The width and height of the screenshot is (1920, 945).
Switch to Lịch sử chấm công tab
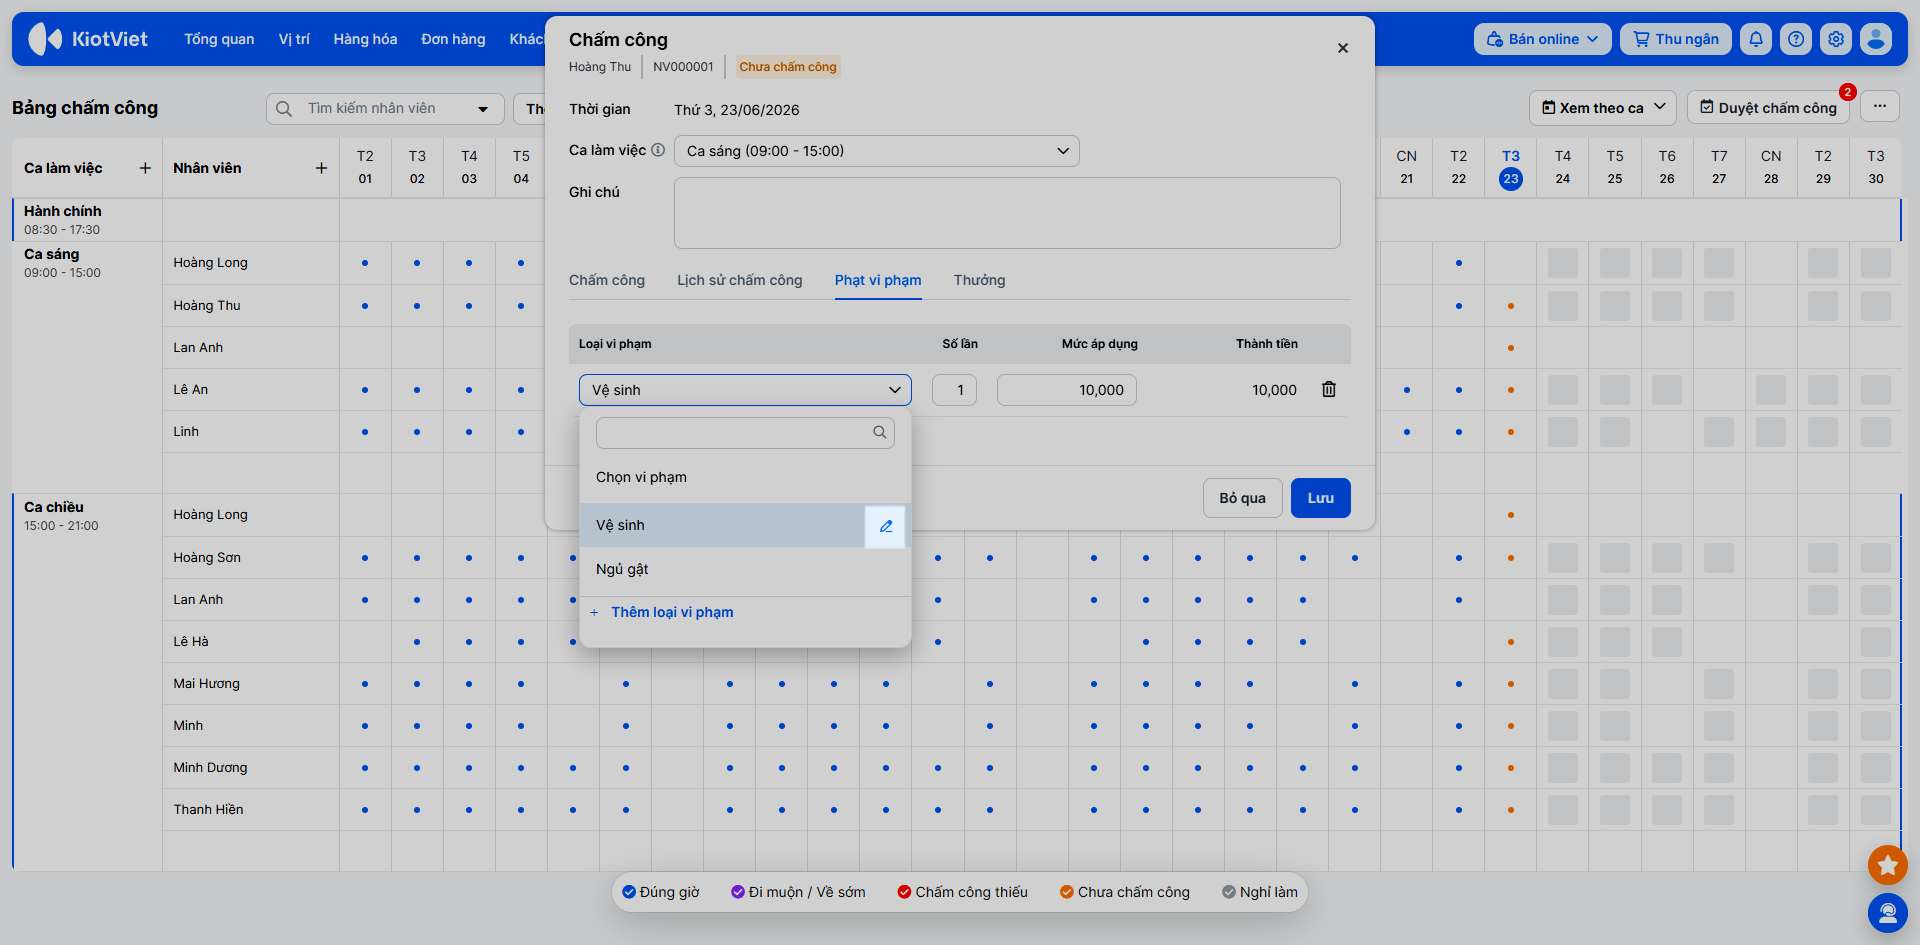tap(740, 280)
